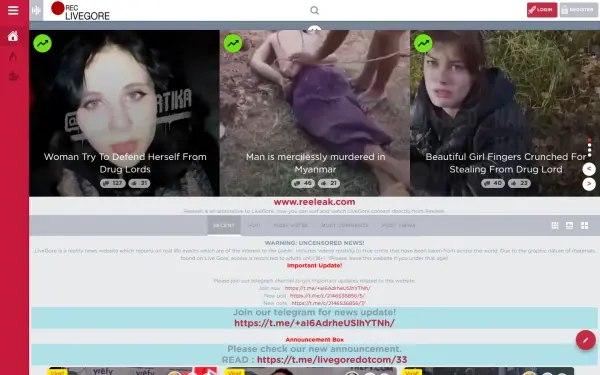The width and height of the screenshot is (600, 375).
Task: Click the trending badge on the 'Myanmar' card
Action: (233, 43)
